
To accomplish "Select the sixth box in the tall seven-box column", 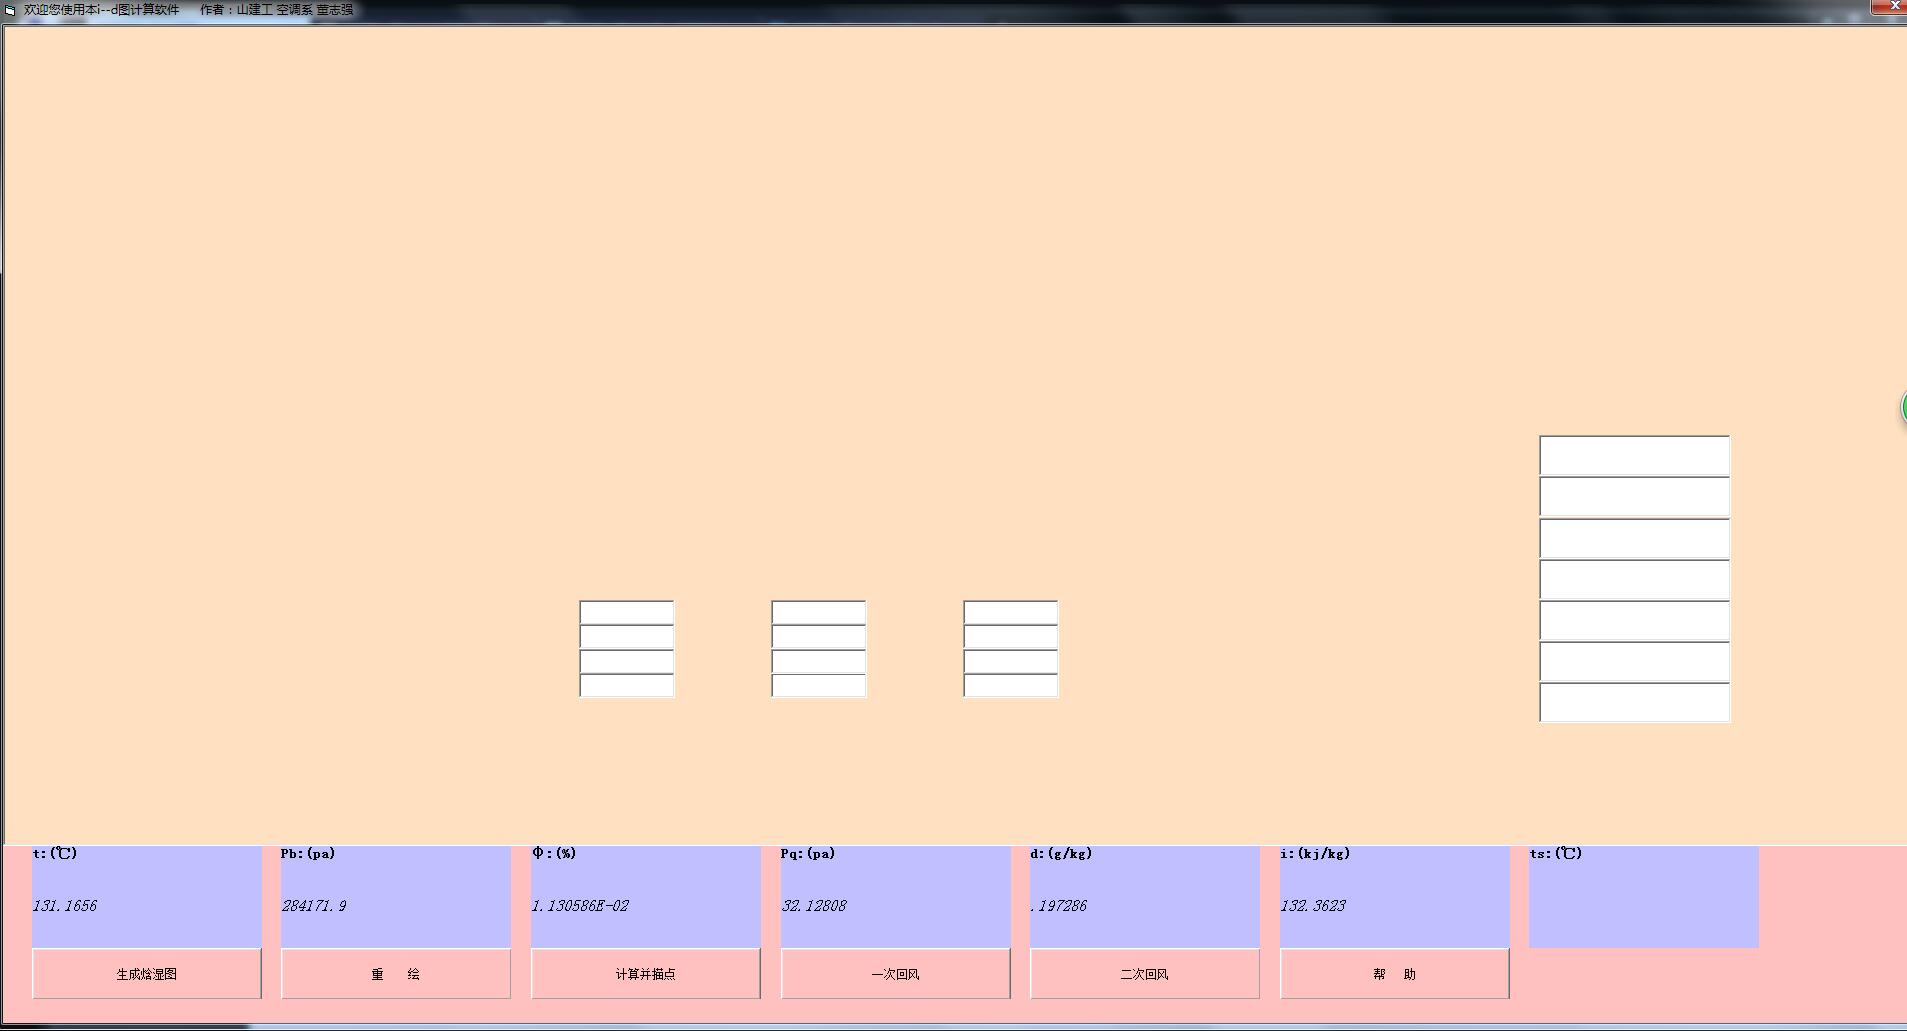I will 1635,662.
